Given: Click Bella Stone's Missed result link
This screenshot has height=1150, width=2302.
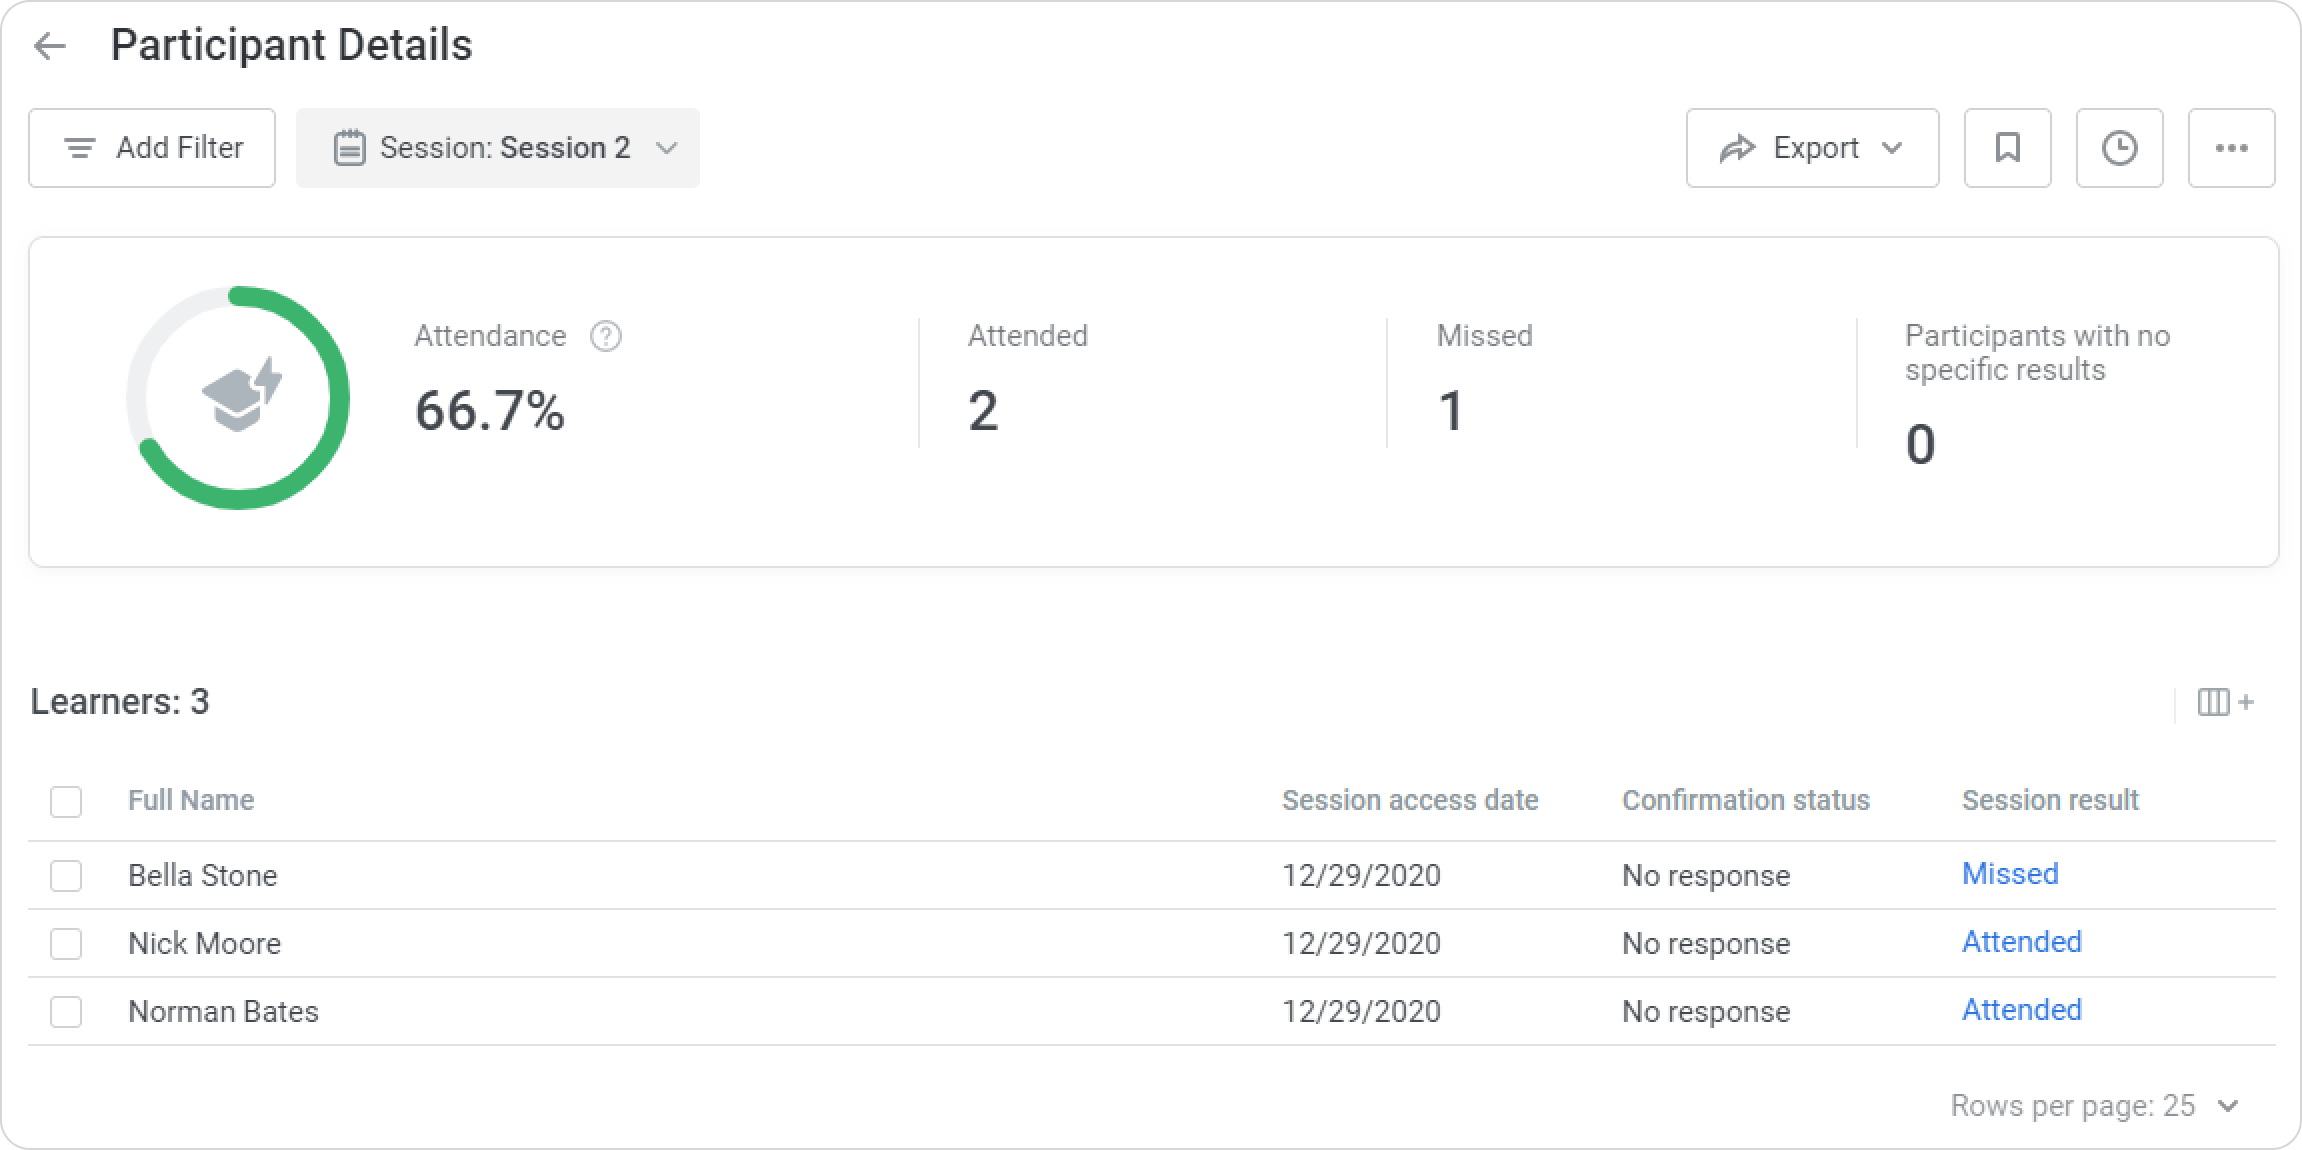Looking at the screenshot, I should pyautogui.click(x=2010, y=874).
